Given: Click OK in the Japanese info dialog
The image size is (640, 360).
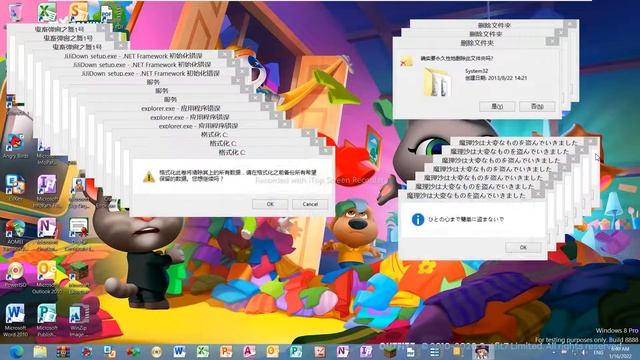Looking at the screenshot, I should (x=523, y=247).
